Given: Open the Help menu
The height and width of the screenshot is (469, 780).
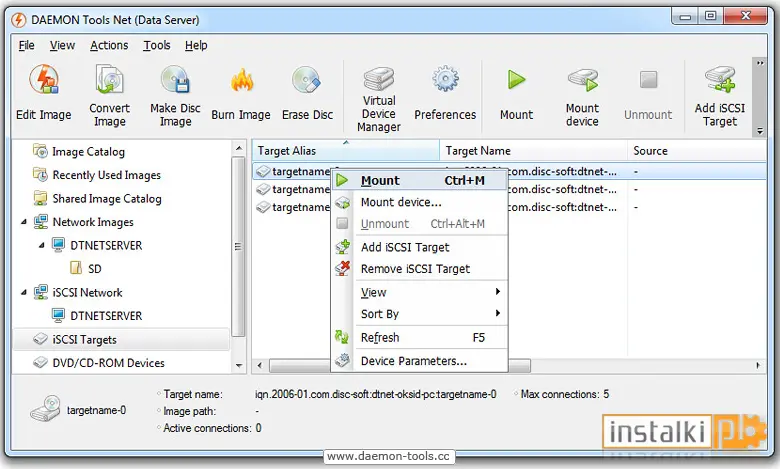Looking at the screenshot, I should tap(196, 45).
